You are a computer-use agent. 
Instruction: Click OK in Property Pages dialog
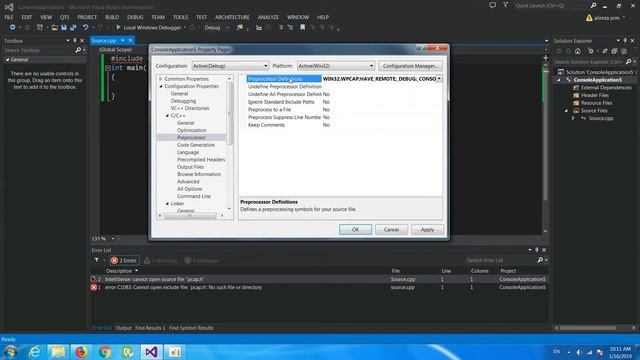356,229
